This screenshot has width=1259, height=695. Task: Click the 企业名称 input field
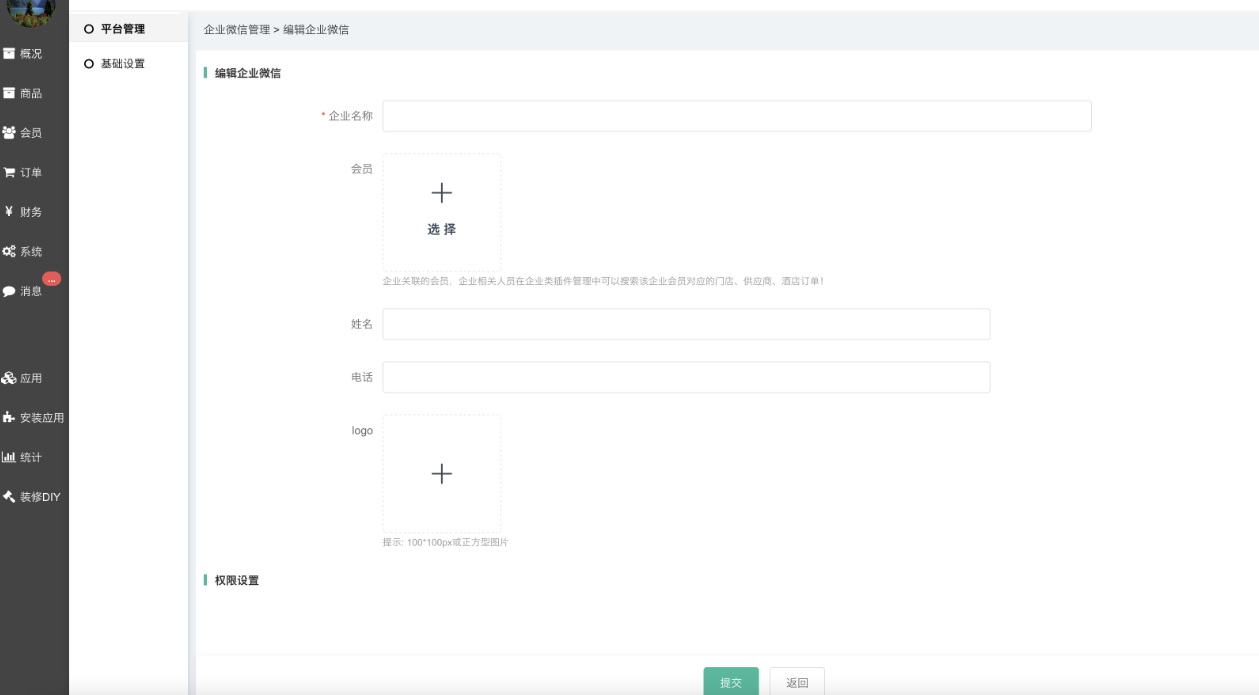pyautogui.click(x=736, y=116)
